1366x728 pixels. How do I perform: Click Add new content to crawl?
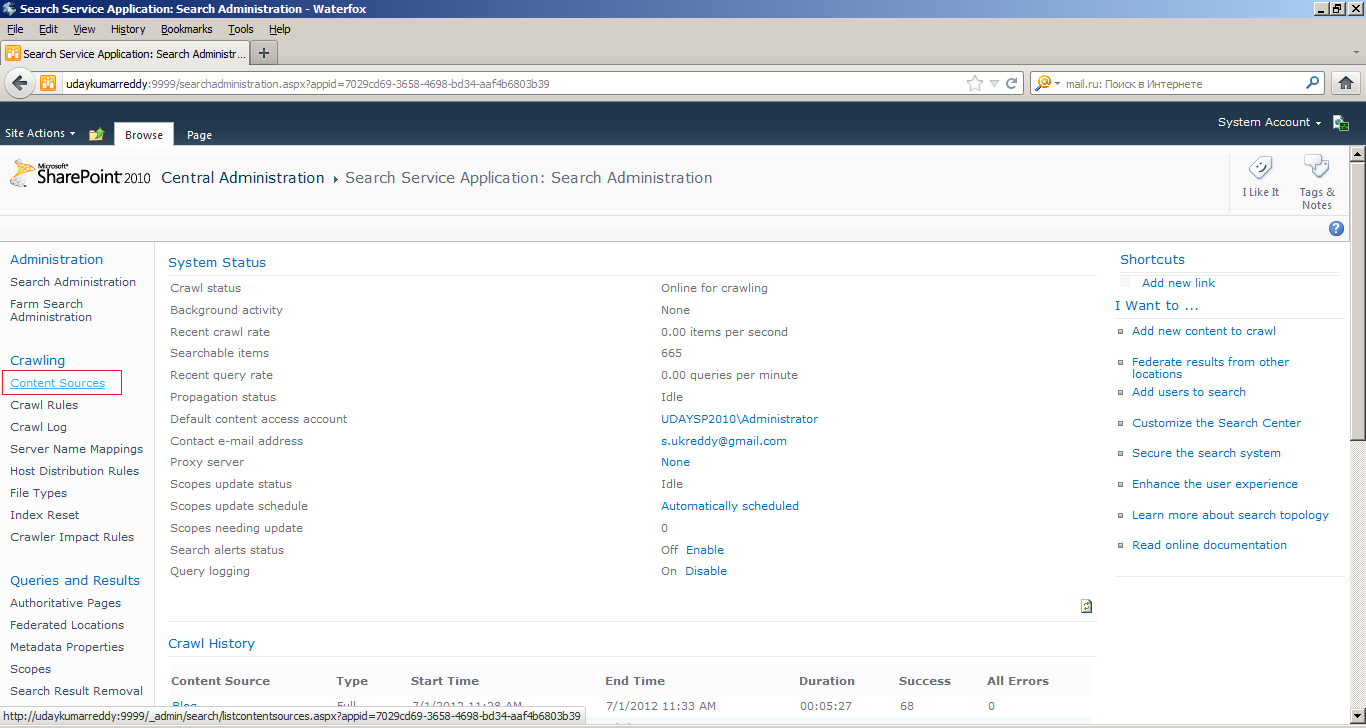[1204, 331]
